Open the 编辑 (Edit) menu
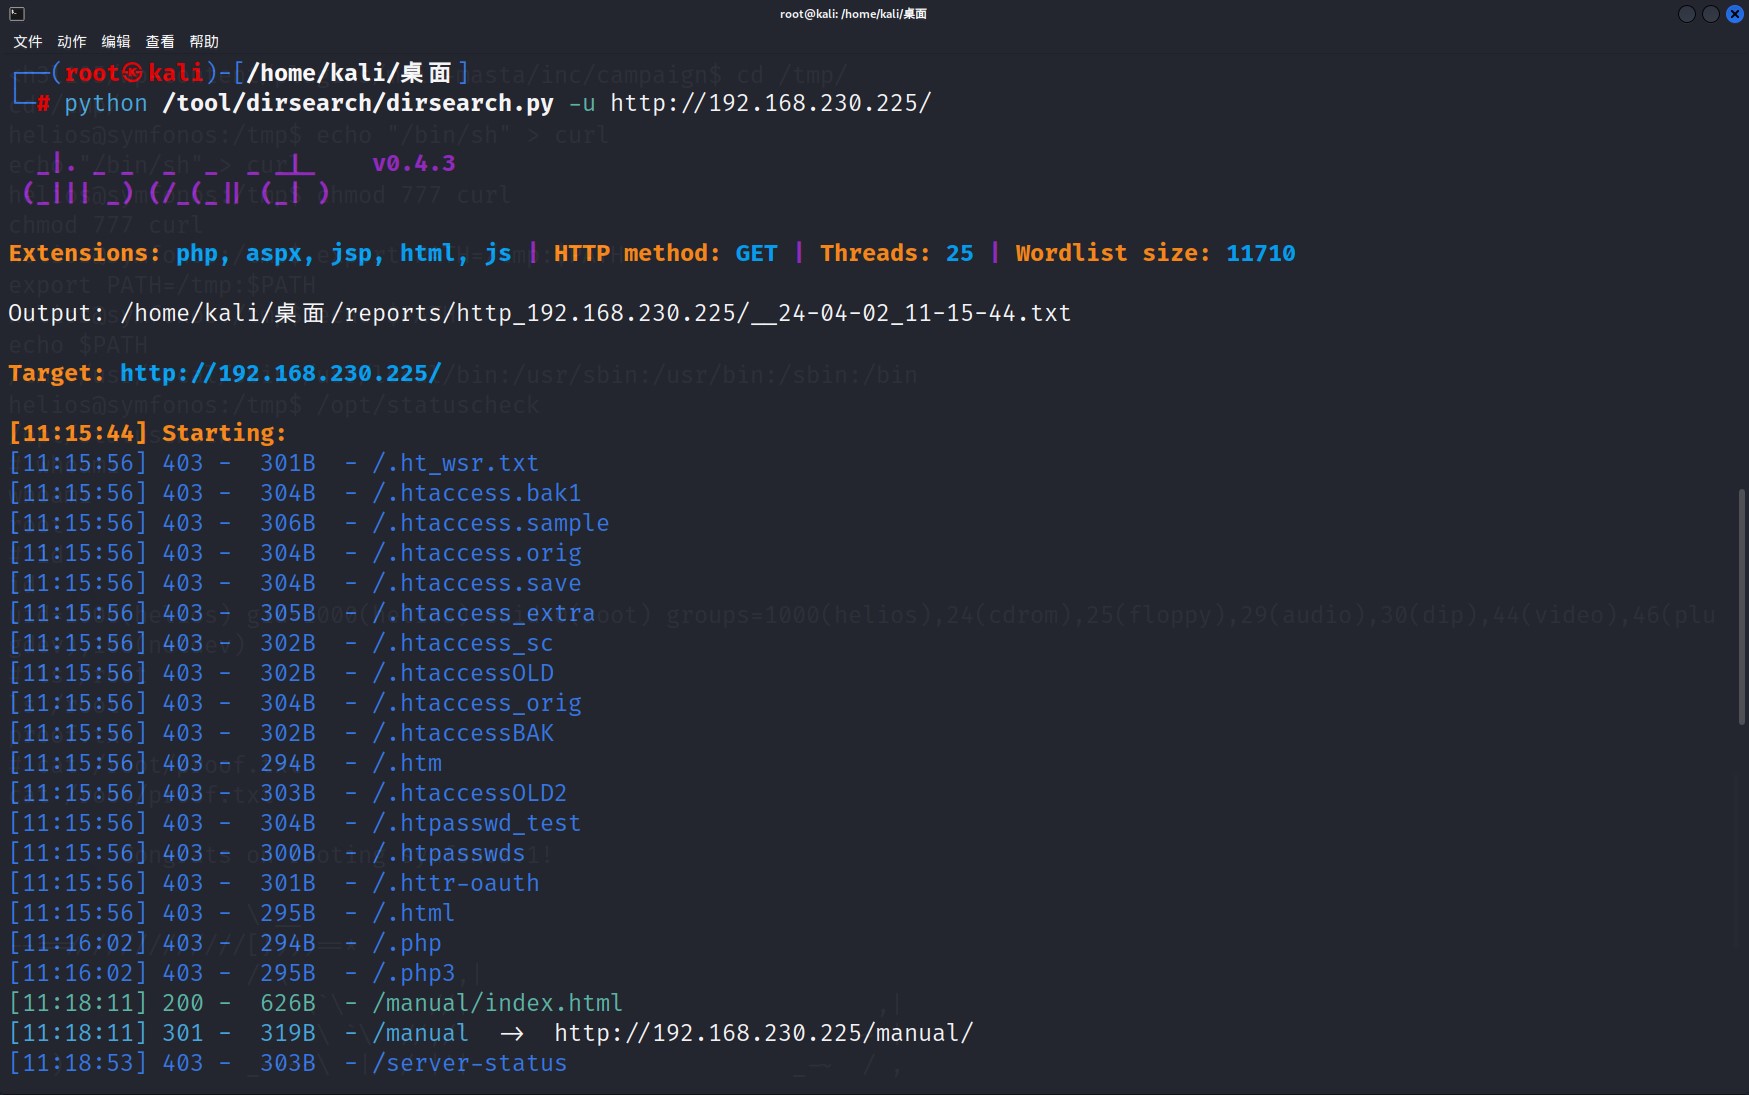 pos(115,41)
